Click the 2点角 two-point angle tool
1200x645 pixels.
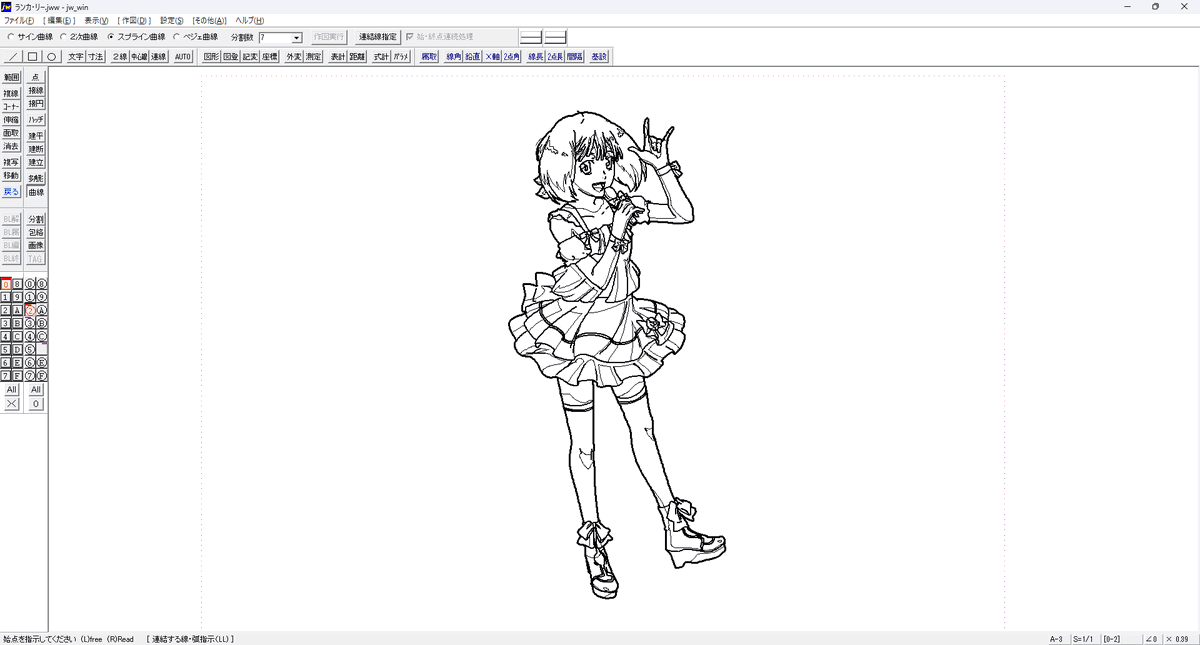point(512,57)
